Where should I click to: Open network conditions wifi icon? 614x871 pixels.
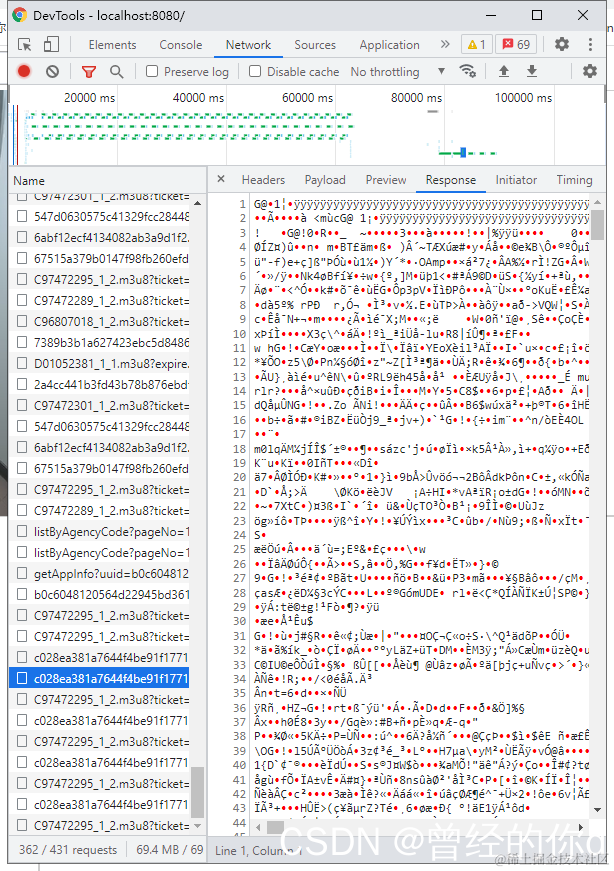pyautogui.click(x=467, y=71)
